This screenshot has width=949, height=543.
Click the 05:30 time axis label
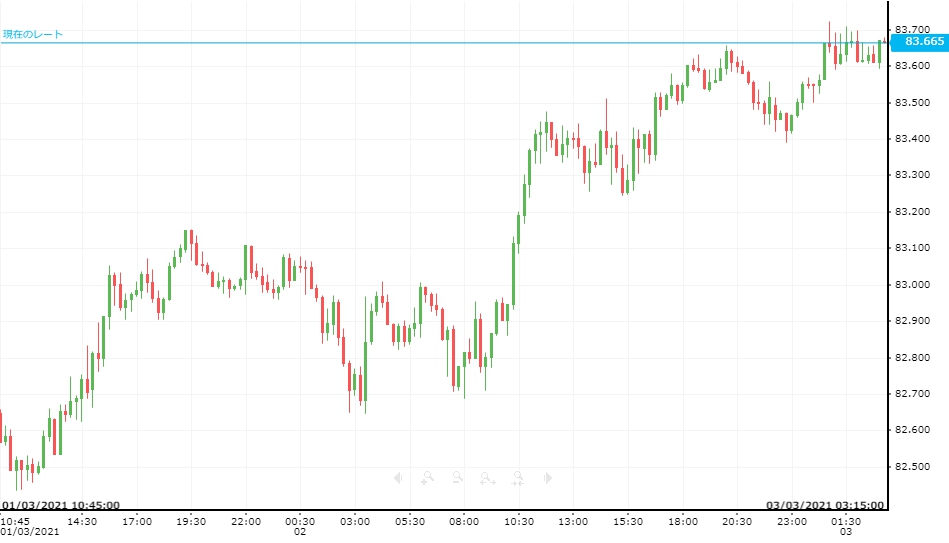click(x=410, y=521)
